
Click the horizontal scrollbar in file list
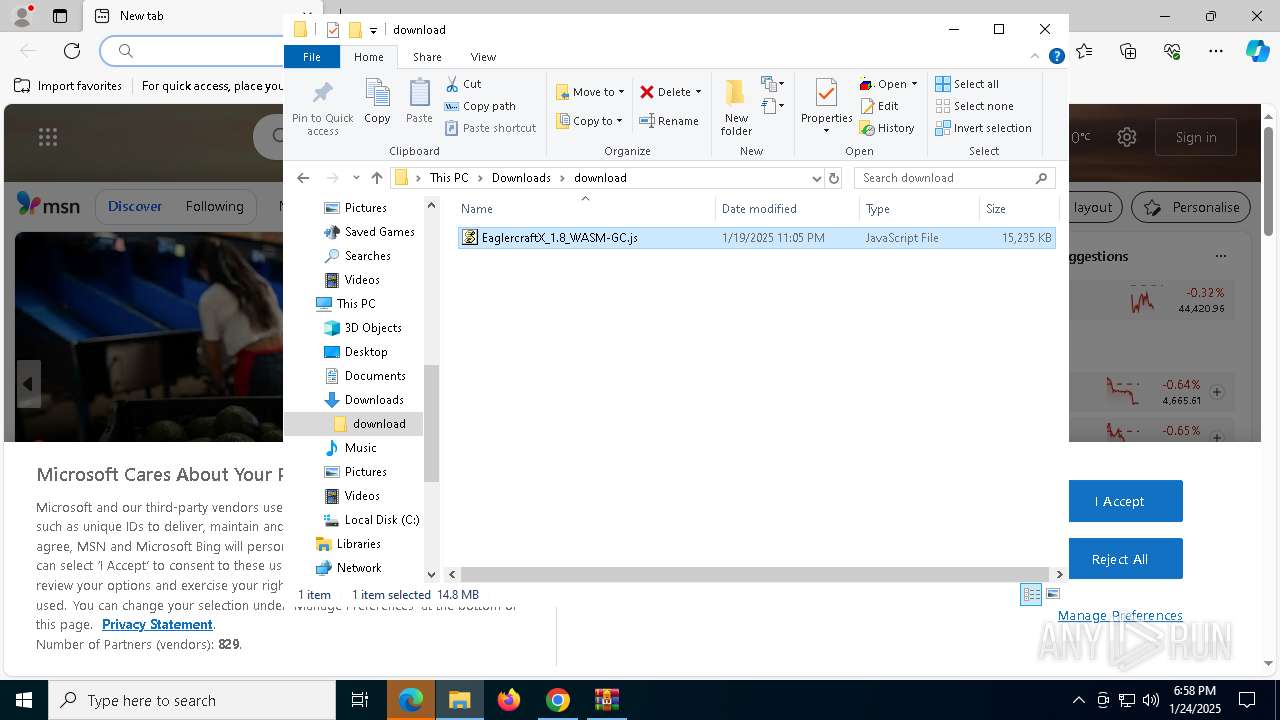755,574
